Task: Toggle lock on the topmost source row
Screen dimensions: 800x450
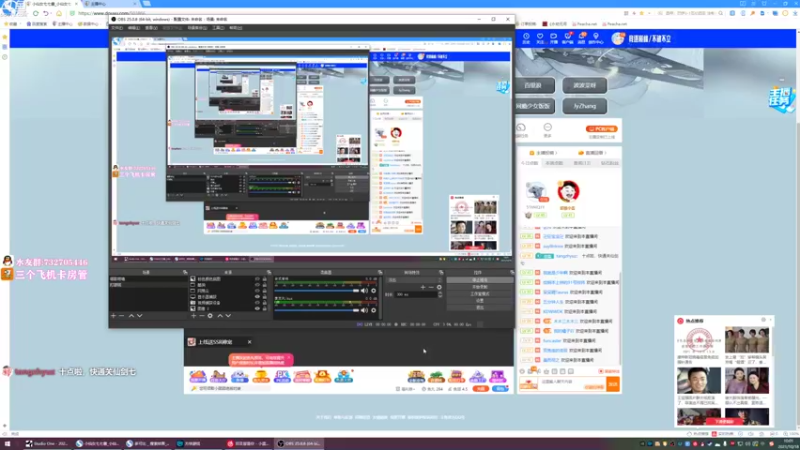Action: (264, 279)
